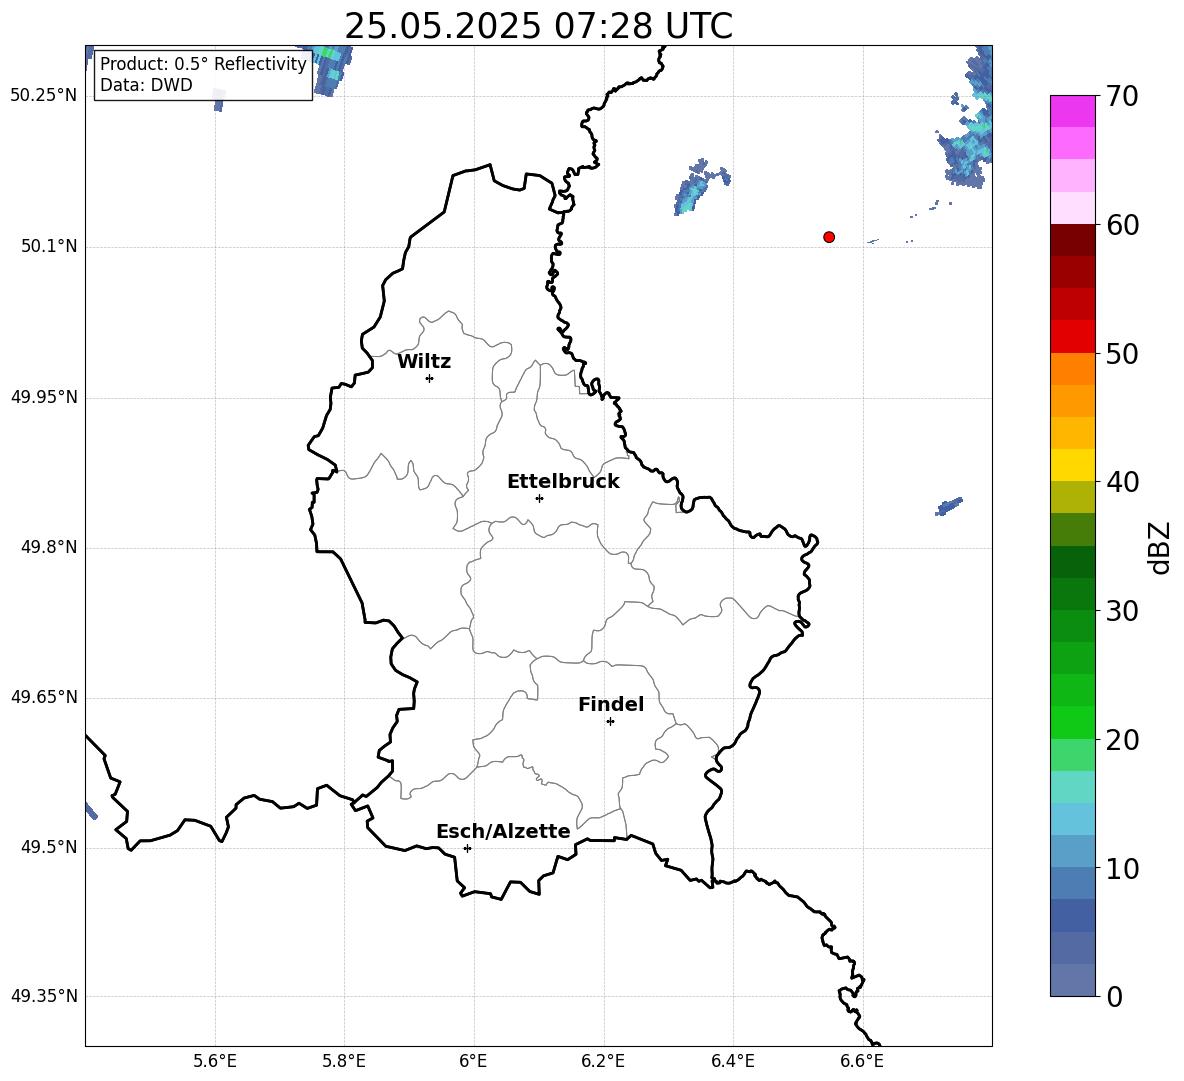
Task: Click the 10 tick label on colorbar
Action: point(1122,868)
